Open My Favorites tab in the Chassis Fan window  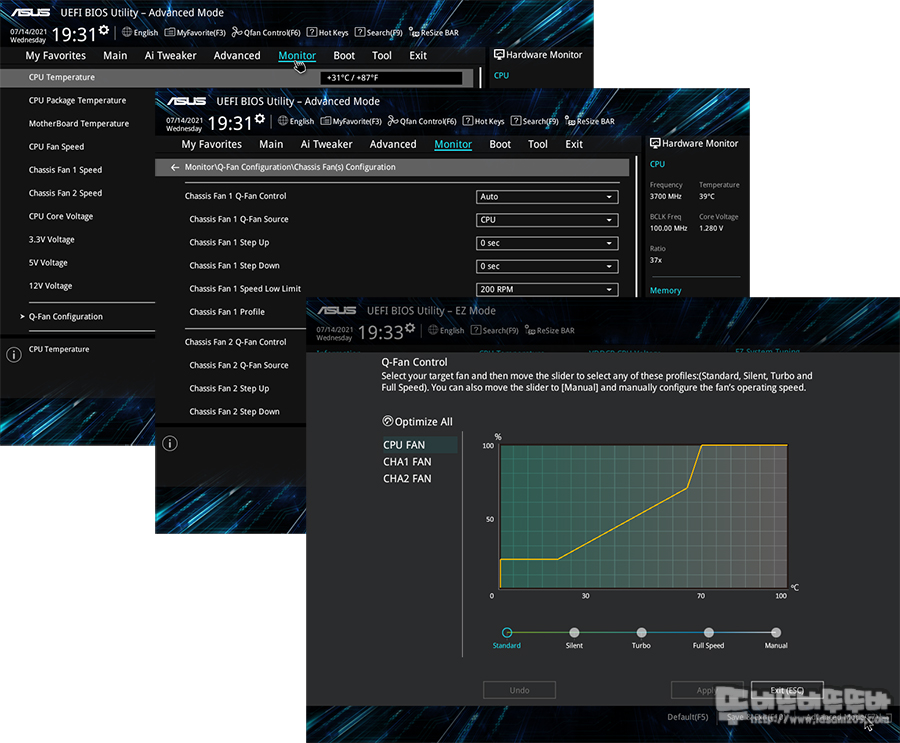[x=211, y=144]
